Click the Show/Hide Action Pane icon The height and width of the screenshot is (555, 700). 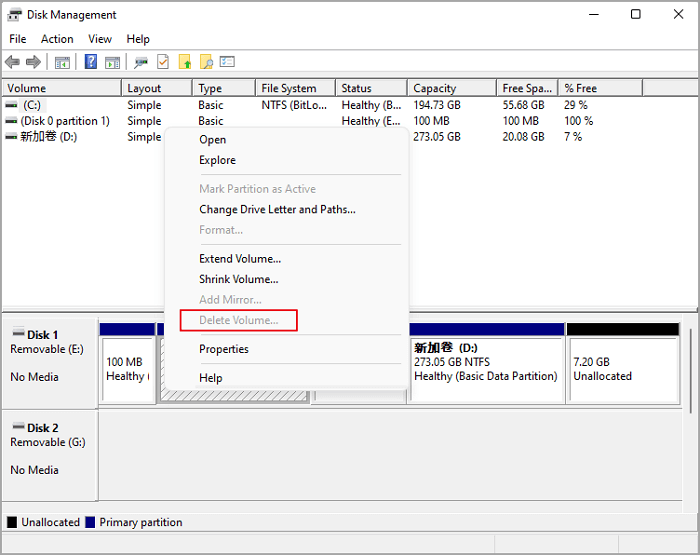click(x=112, y=62)
